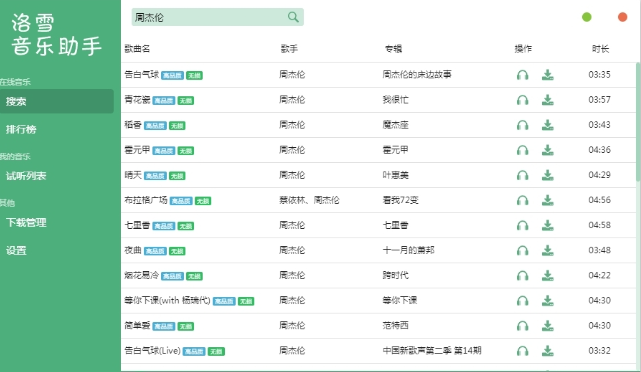641x372 pixels.
Task: Click the search magnifier icon
Action: point(293,17)
